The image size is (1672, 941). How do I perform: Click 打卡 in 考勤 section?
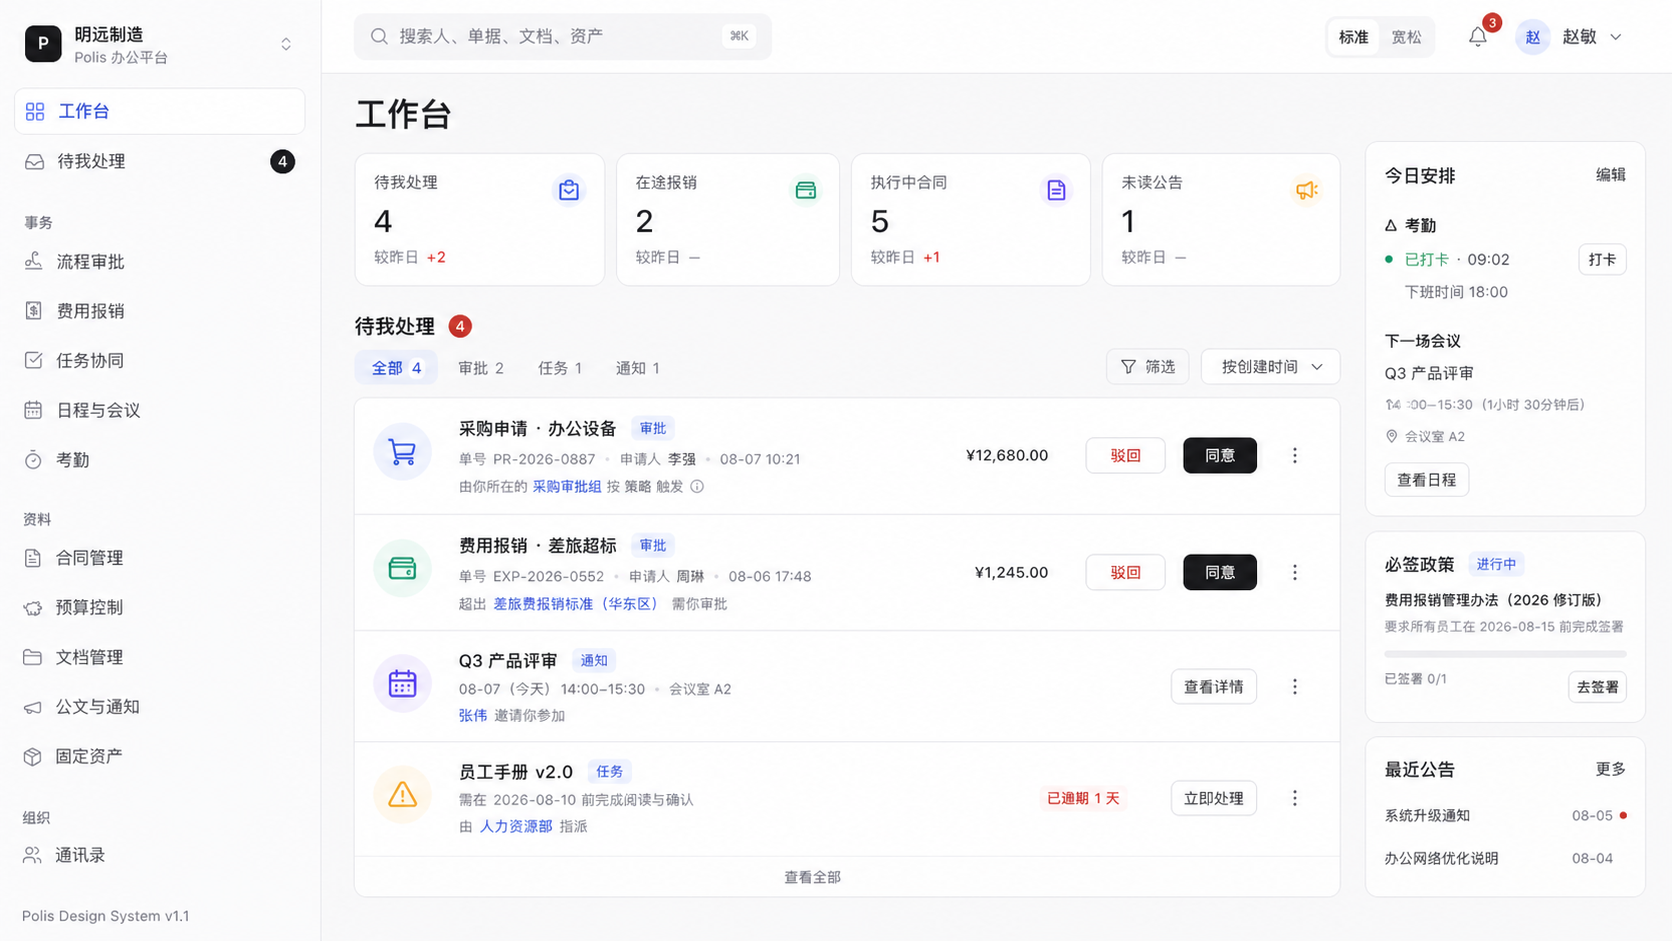pos(1602,260)
